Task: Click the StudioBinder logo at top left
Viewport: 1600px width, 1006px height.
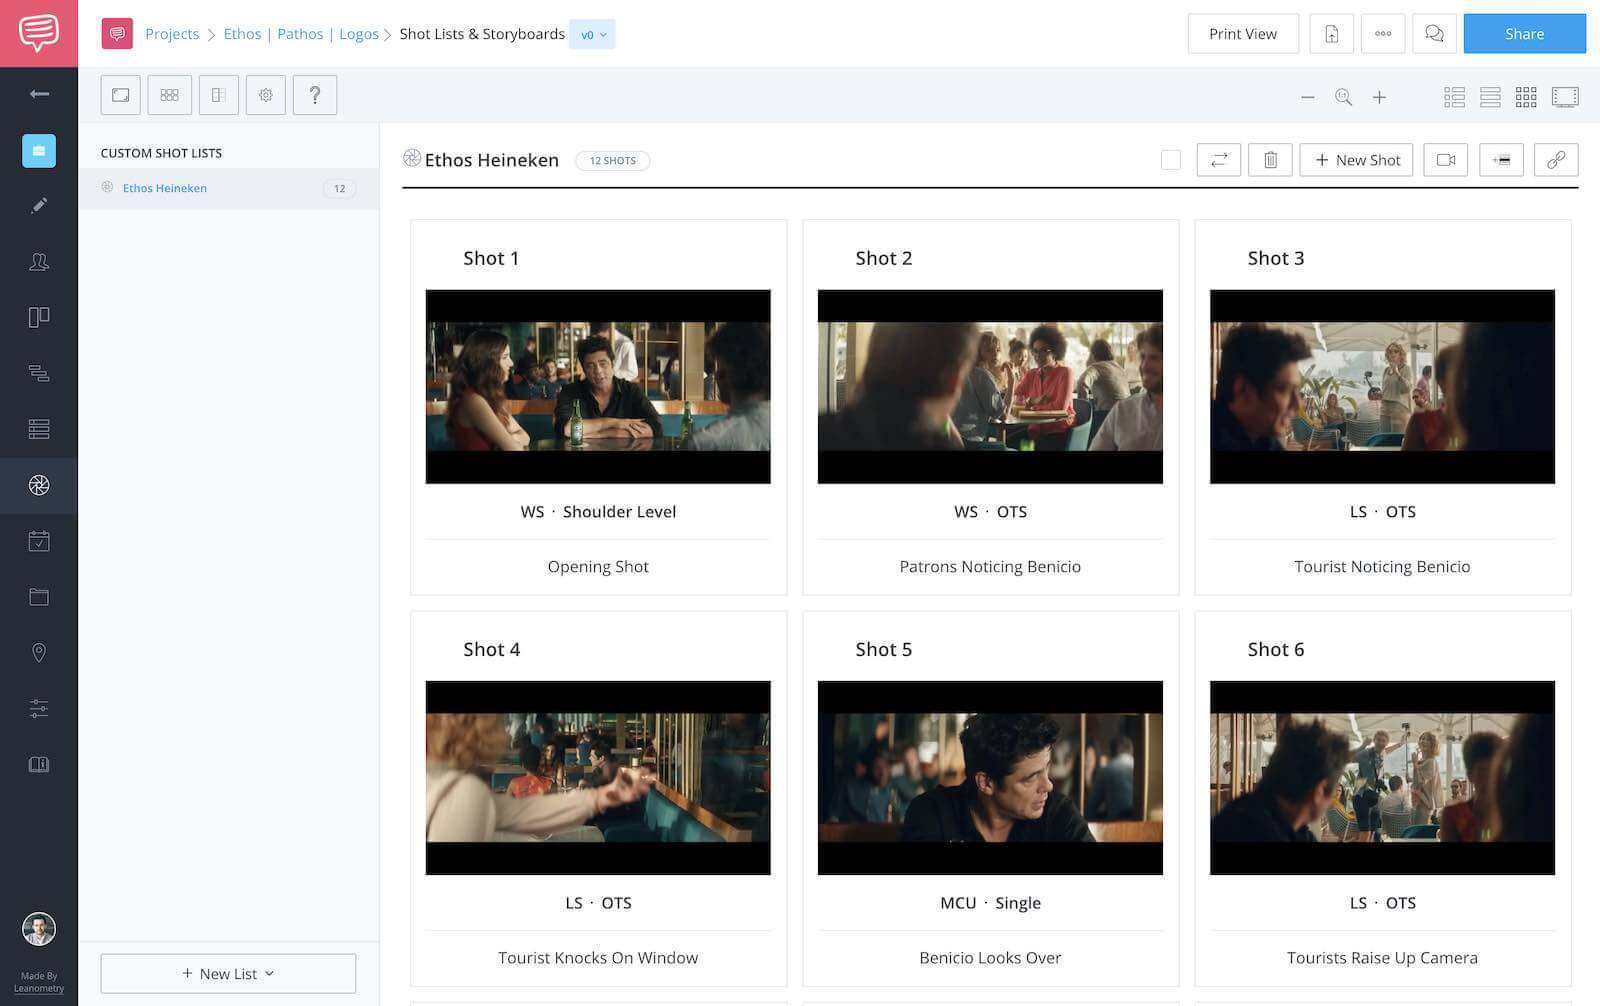Action: pos(39,33)
